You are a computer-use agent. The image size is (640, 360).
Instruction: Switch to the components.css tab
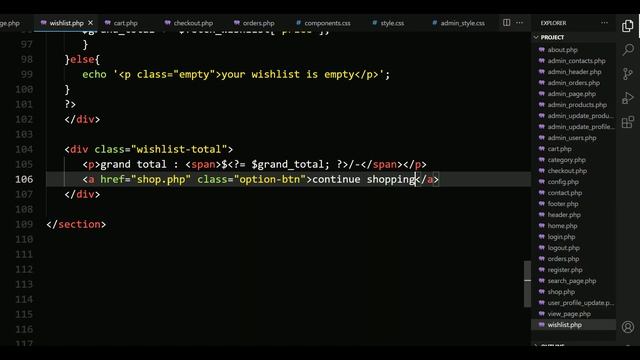tap(327, 23)
